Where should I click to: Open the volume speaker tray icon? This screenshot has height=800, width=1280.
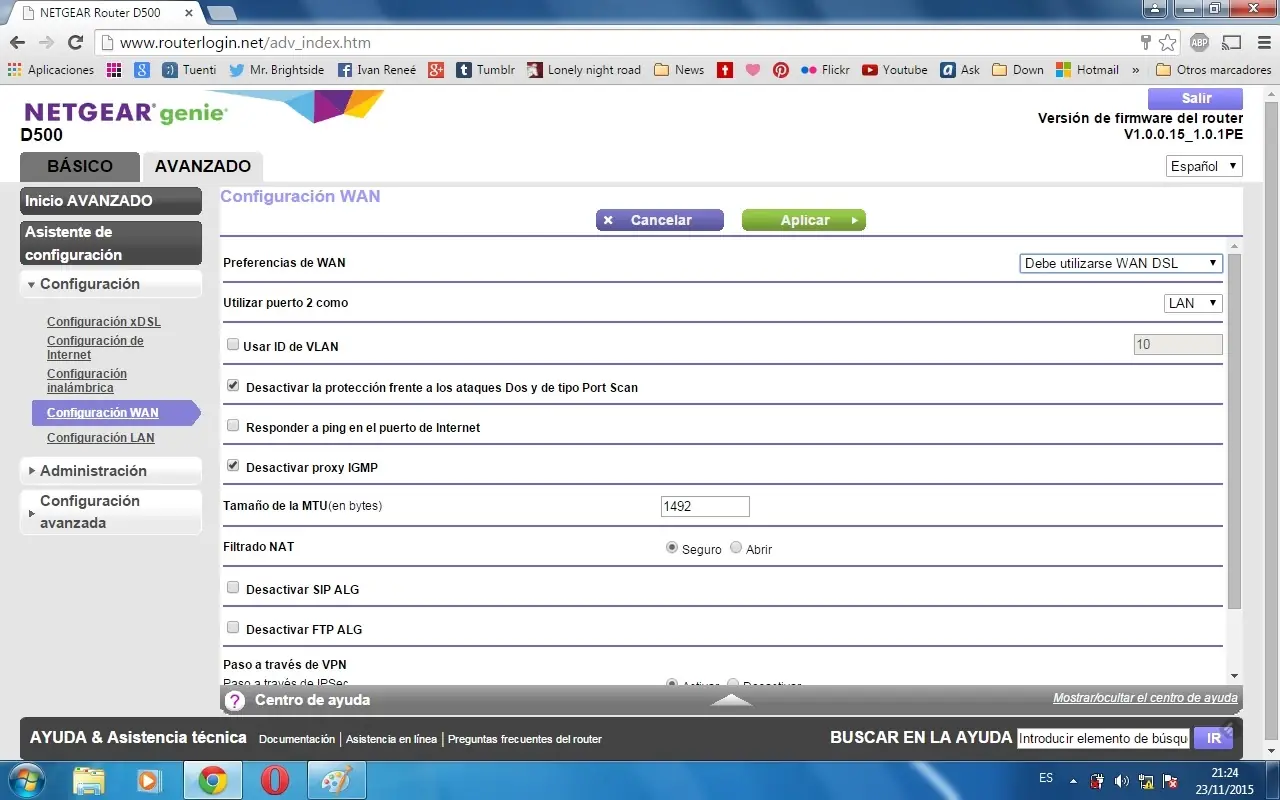tap(1122, 781)
